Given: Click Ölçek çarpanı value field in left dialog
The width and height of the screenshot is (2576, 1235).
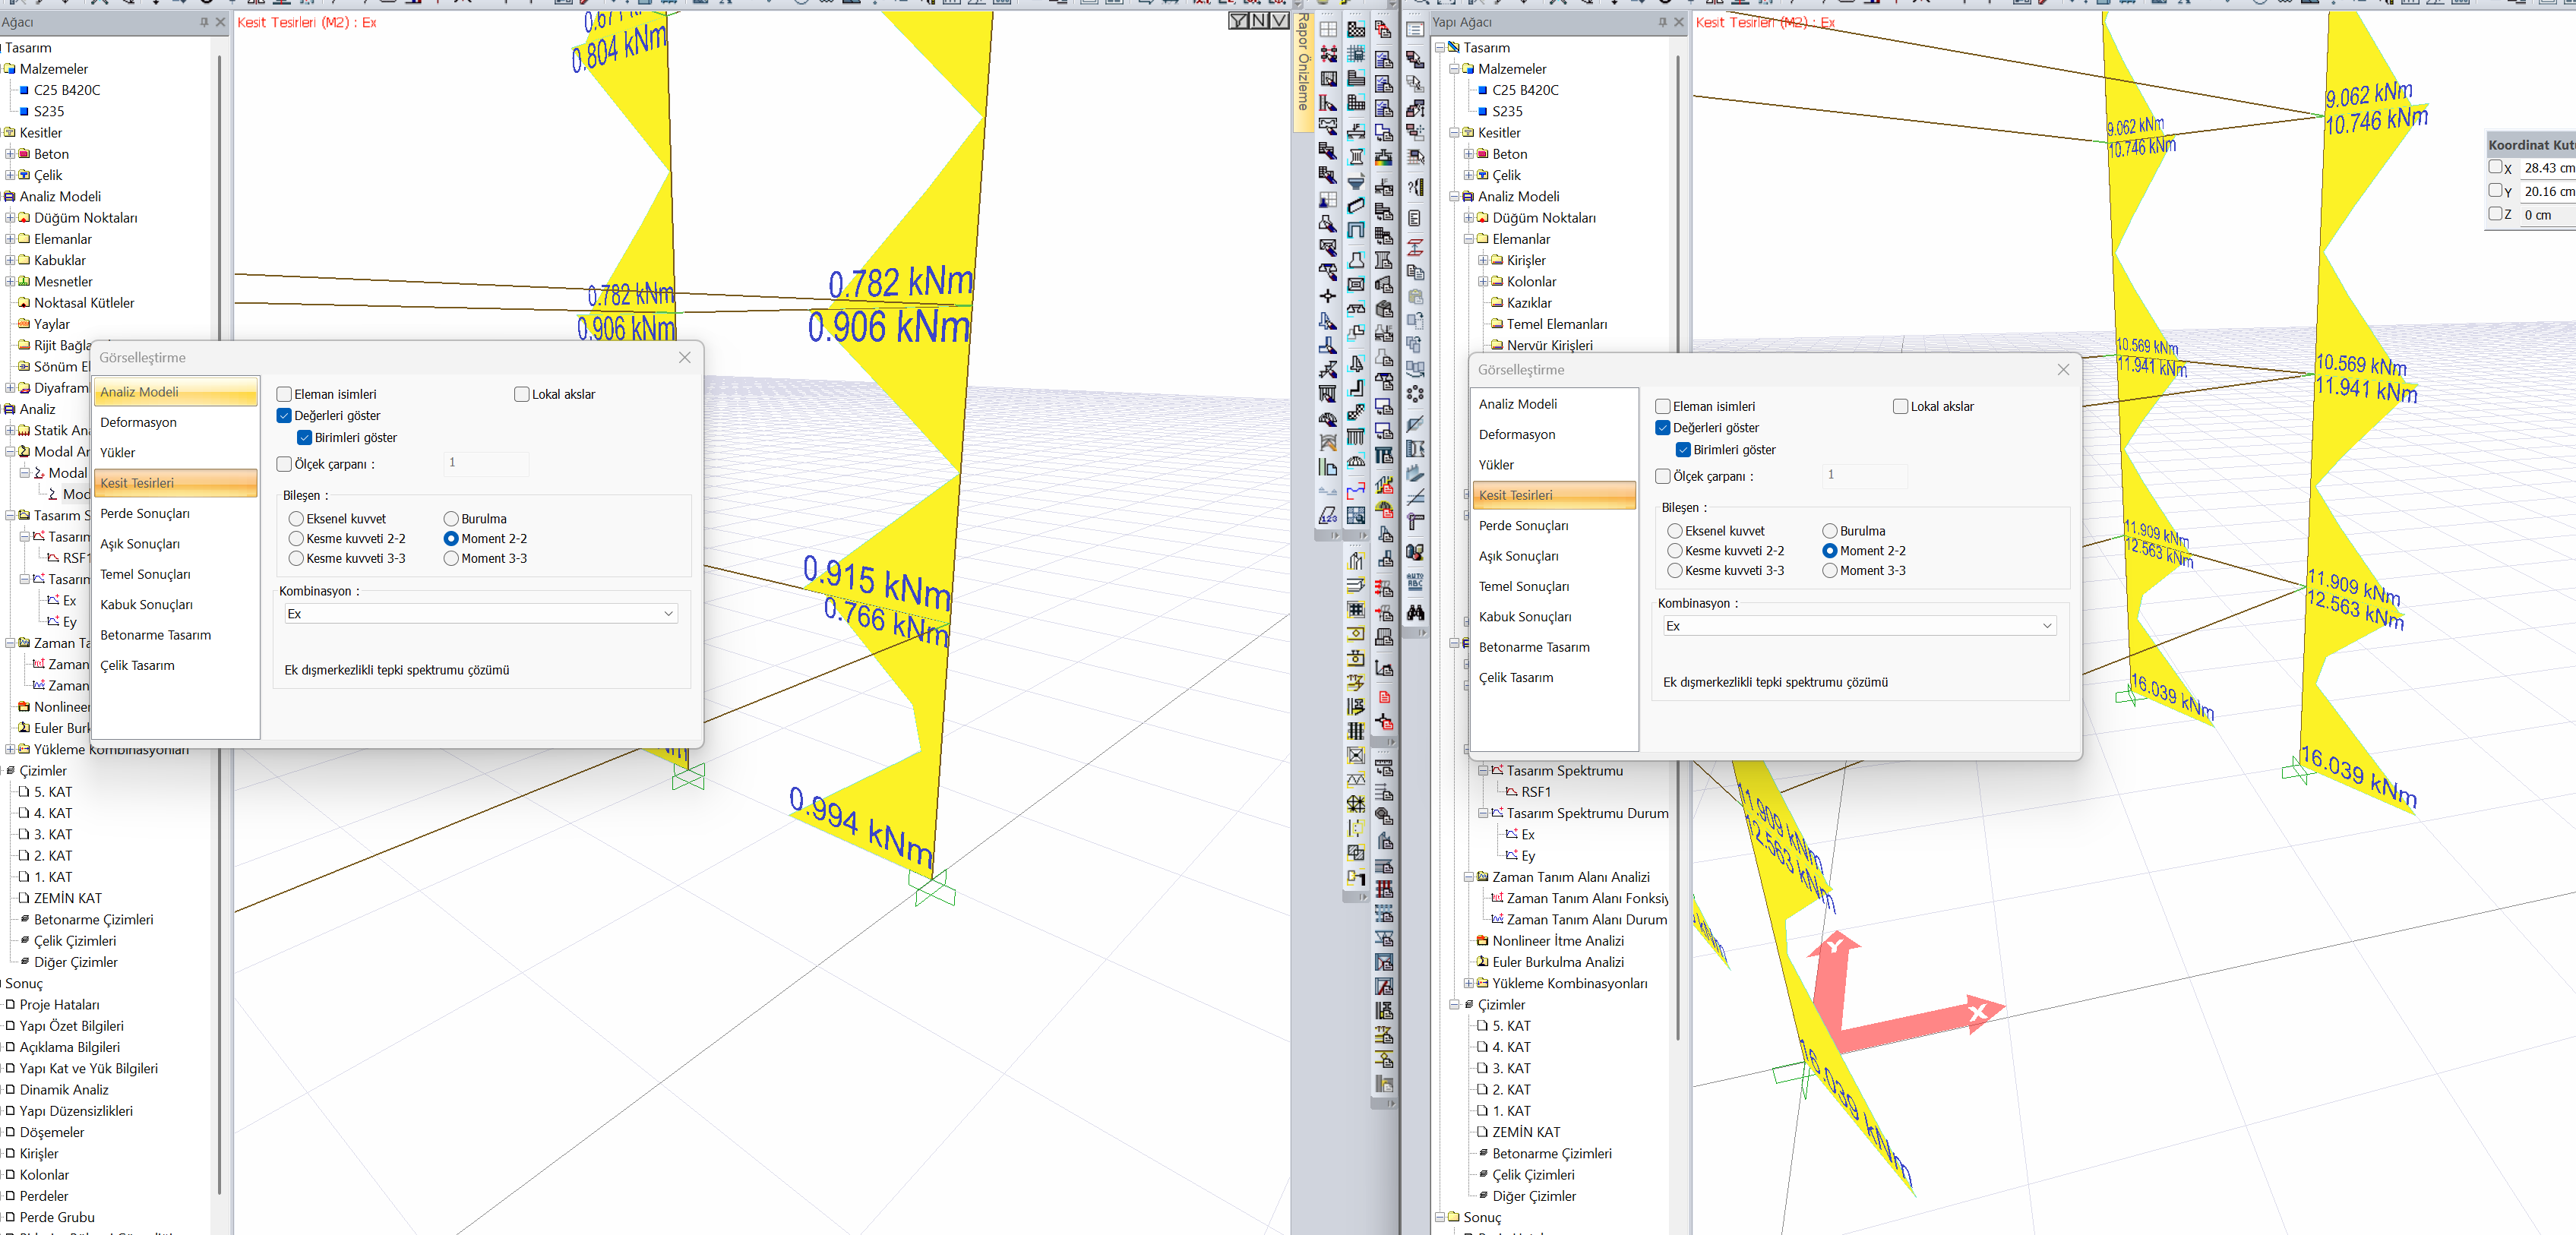Looking at the screenshot, I should click(x=486, y=463).
